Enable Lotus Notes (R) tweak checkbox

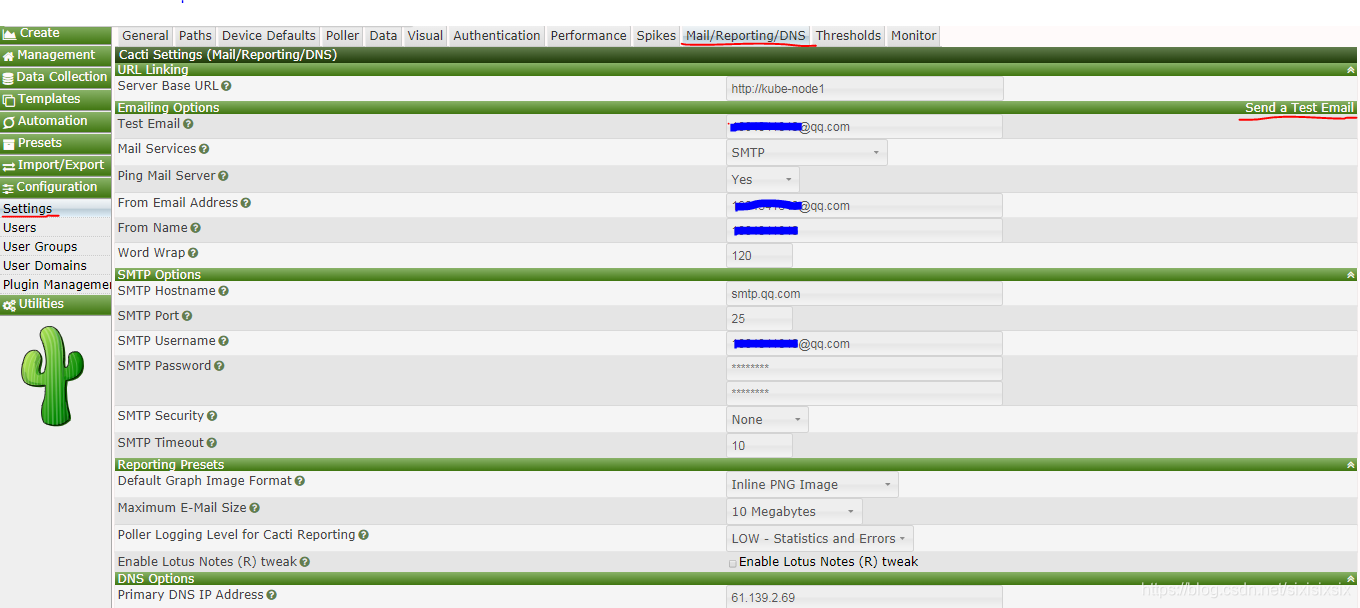(x=733, y=563)
